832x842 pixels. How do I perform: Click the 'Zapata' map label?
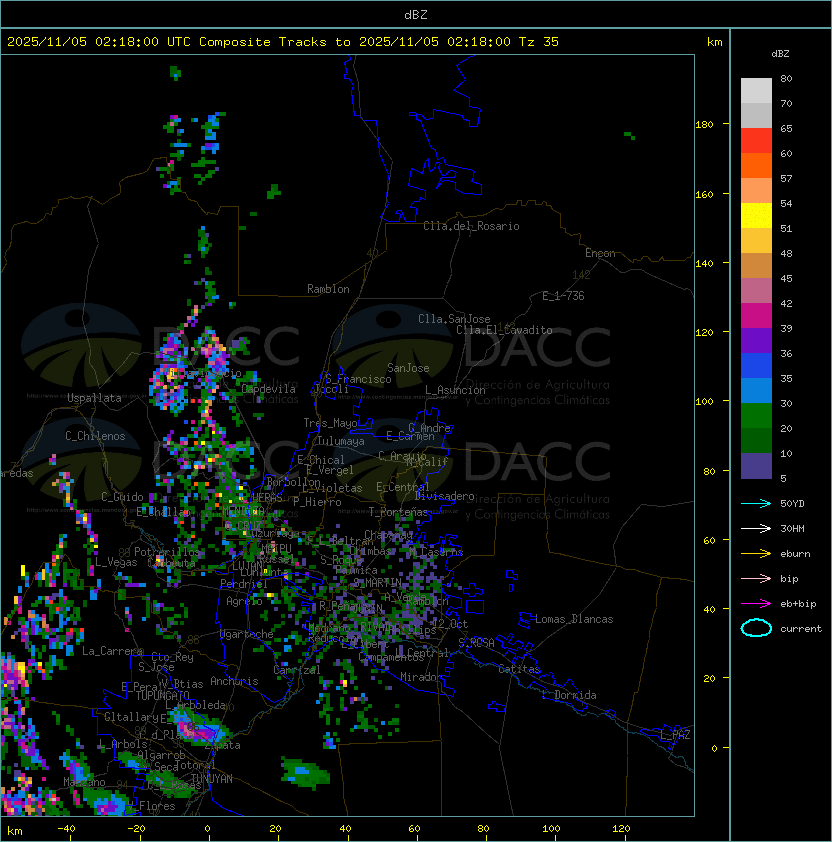pos(222,745)
